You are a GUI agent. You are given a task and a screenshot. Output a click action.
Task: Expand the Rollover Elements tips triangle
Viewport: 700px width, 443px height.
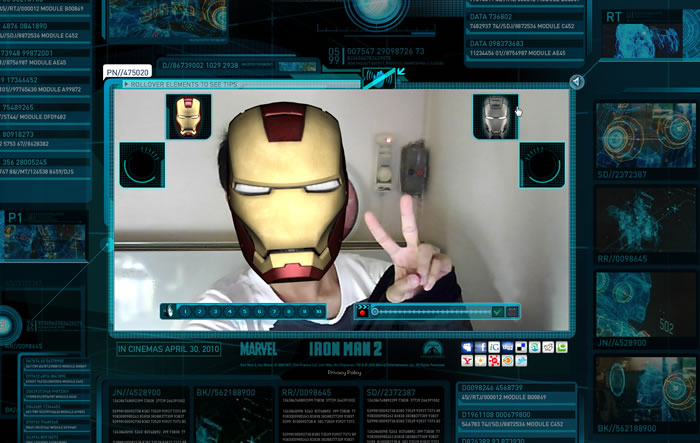pyautogui.click(x=126, y=84)
